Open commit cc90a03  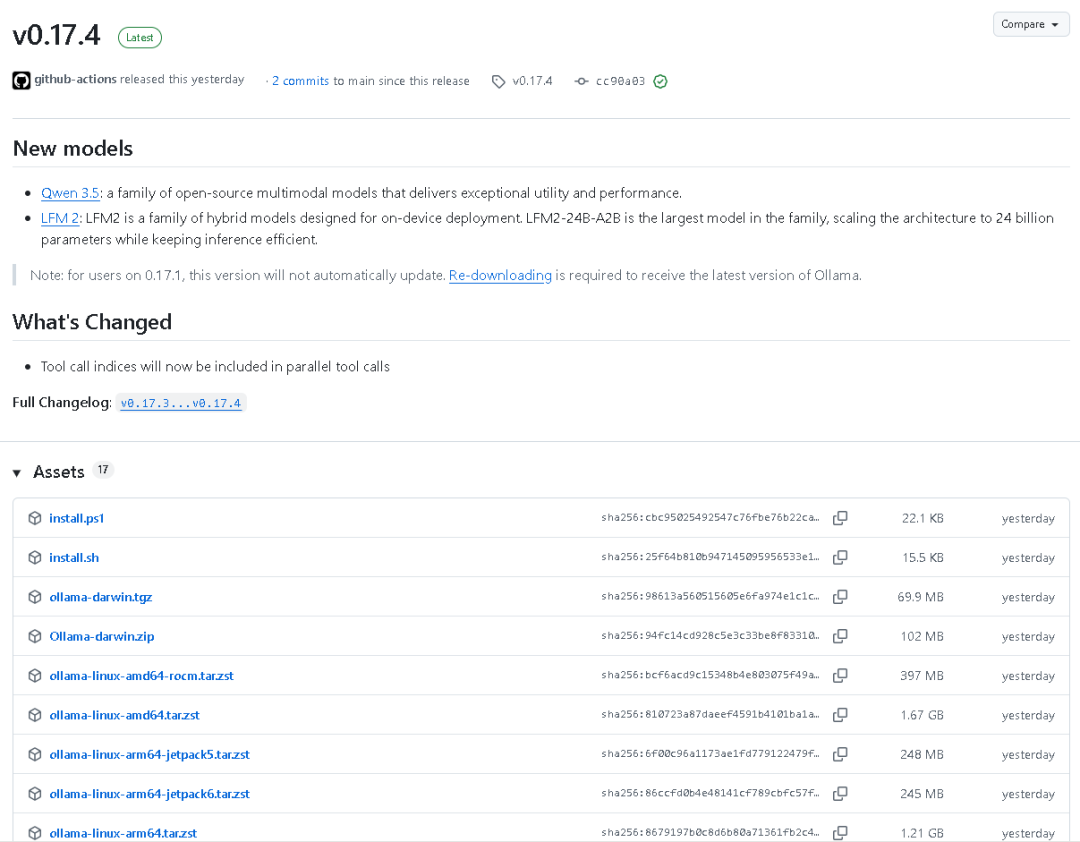[620, 81]
